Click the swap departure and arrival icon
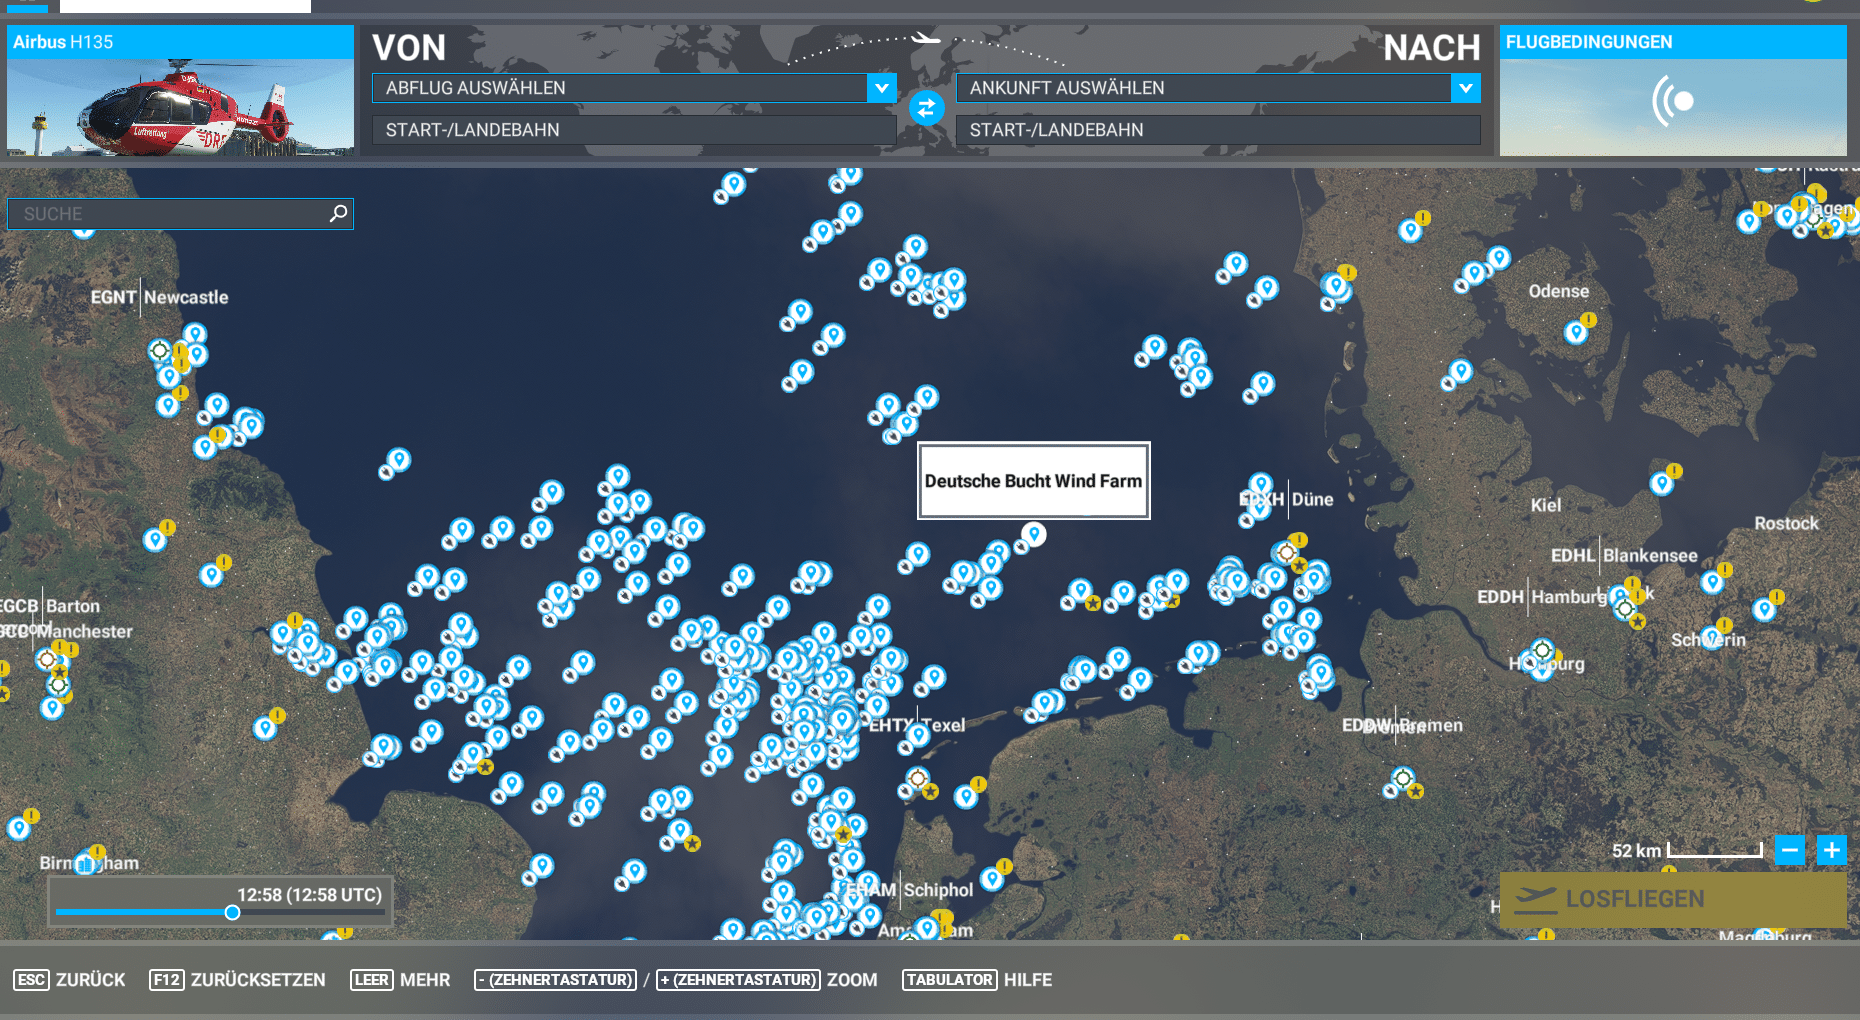1860x1020 pixels. 926,108
